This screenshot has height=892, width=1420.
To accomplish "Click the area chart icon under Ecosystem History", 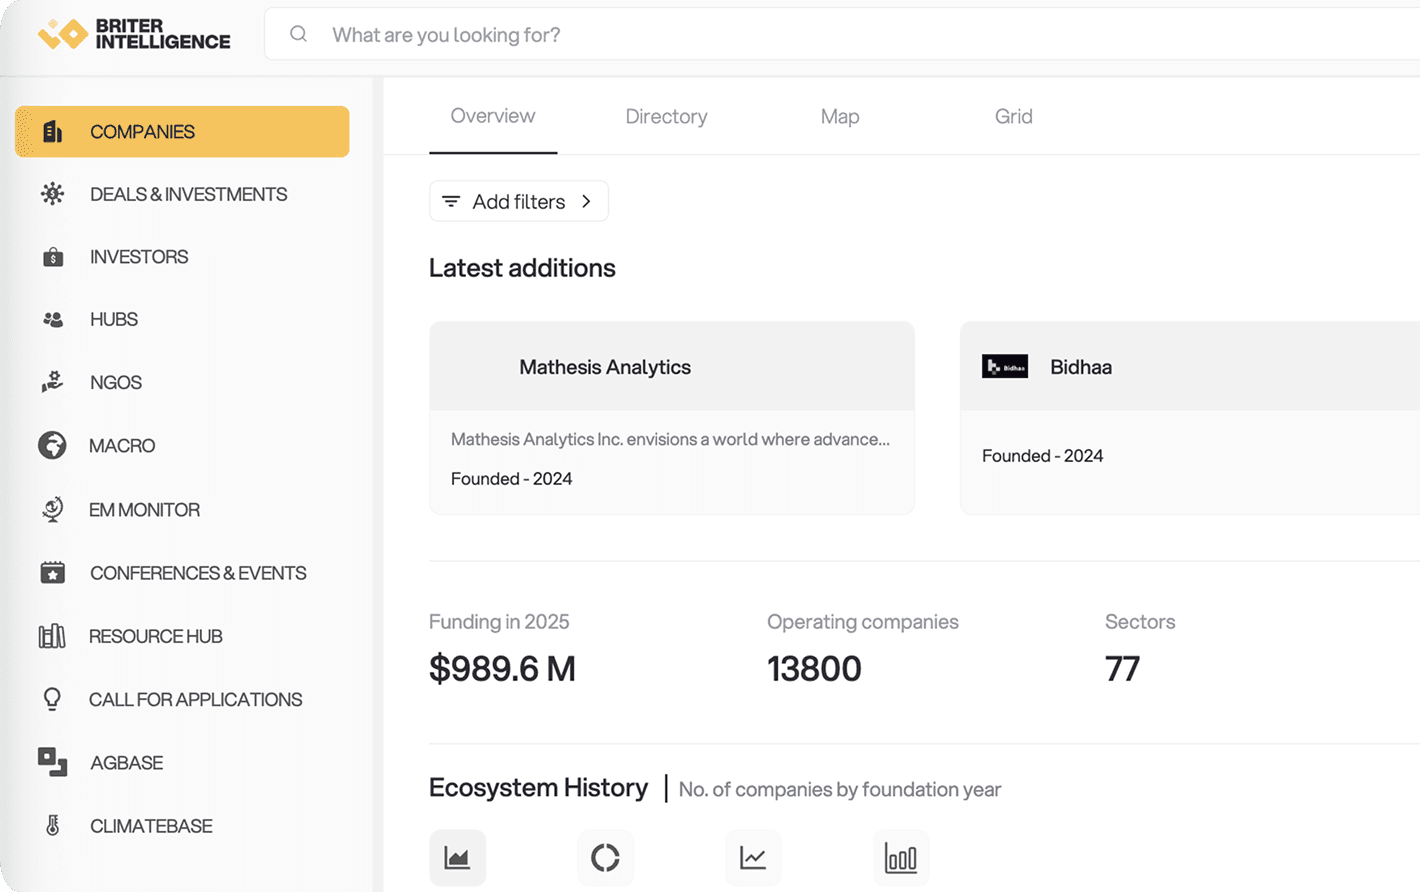I will click(x=457, y=858).
